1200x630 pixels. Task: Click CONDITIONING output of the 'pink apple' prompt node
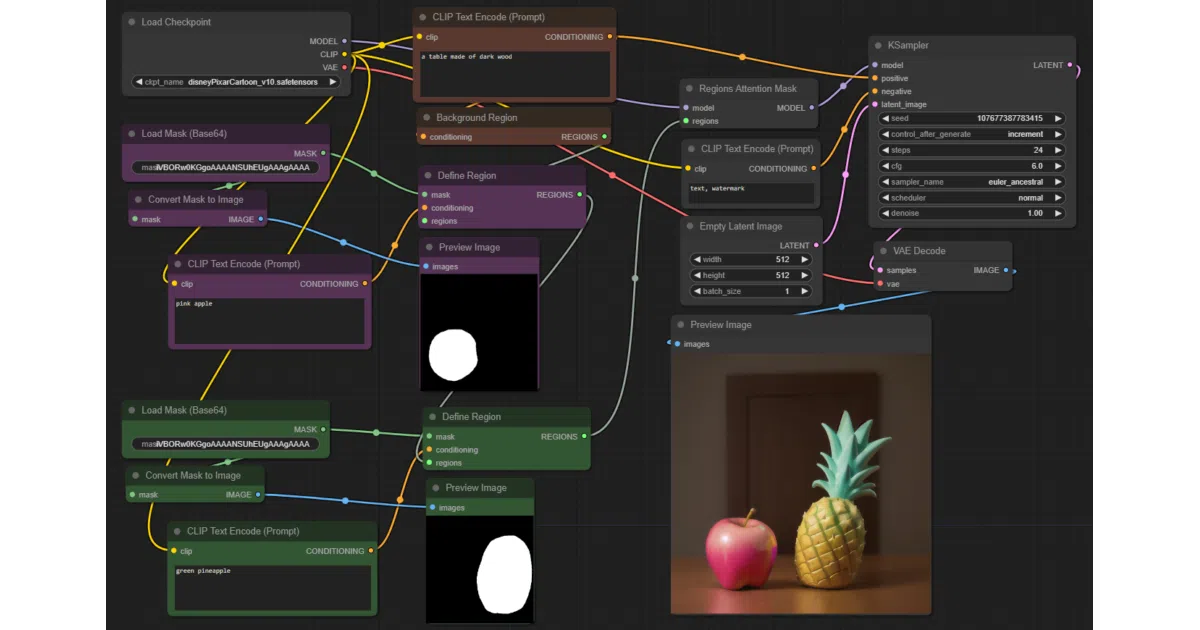(x=365, y=284)
